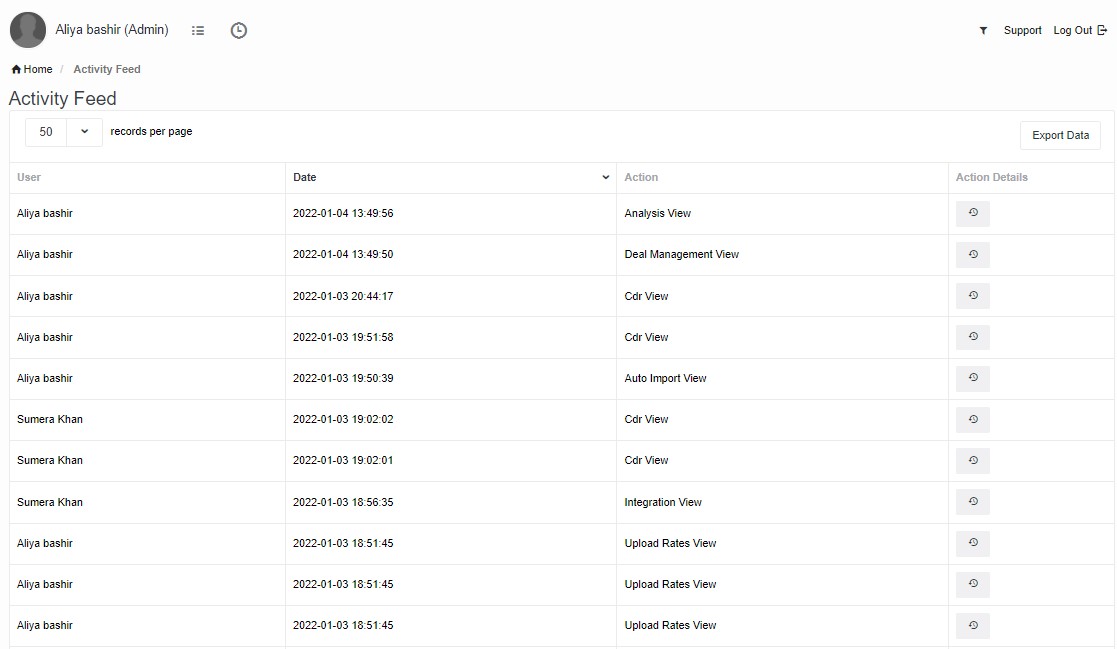Screen dimensions: 1117x649
Task: Click the Aliya bashir profile avatar
Action: pyautogui.click(x=28, y=30)
